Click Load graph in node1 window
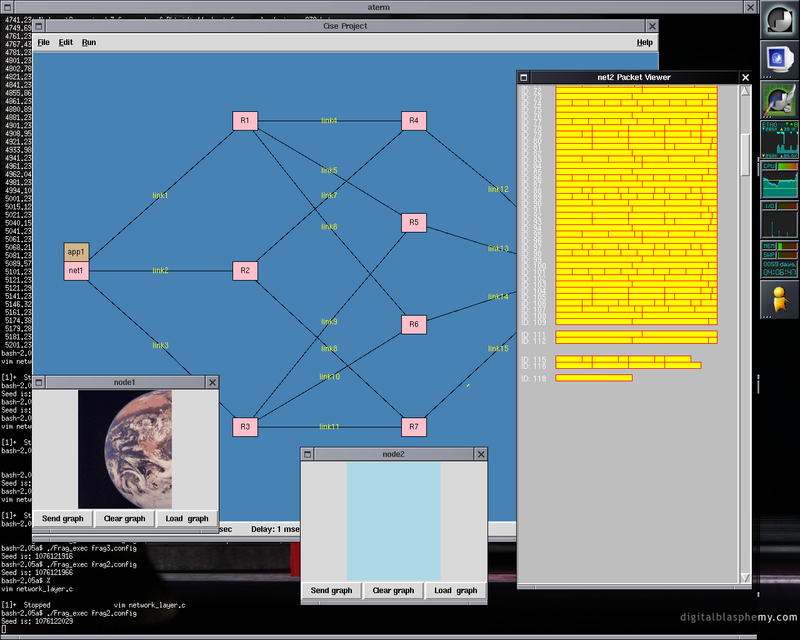 click(187, 519)
